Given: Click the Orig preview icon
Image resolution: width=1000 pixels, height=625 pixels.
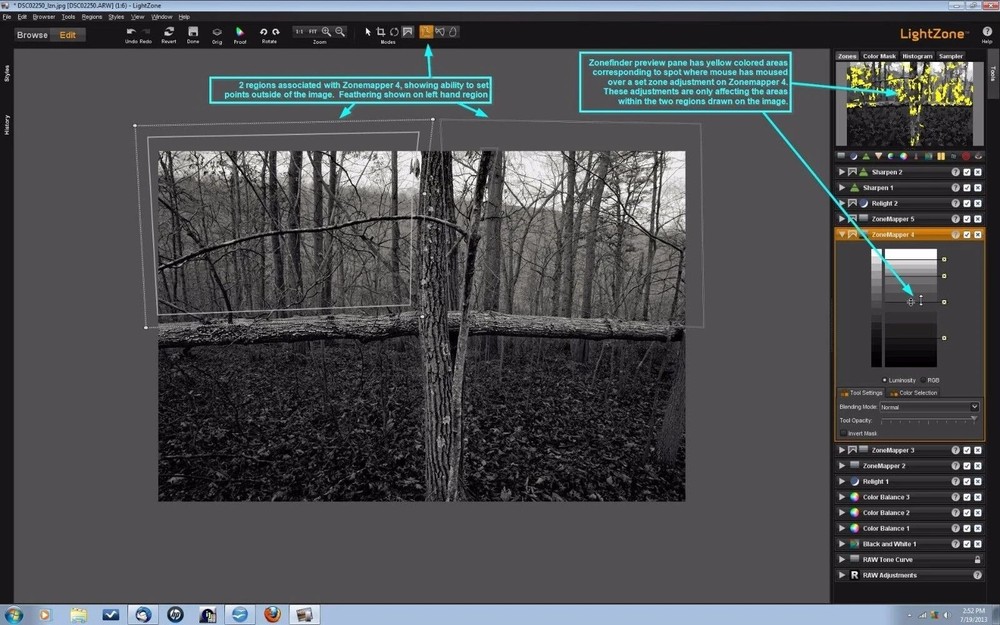Looking at the screenshot, I should tap(217, 31).
